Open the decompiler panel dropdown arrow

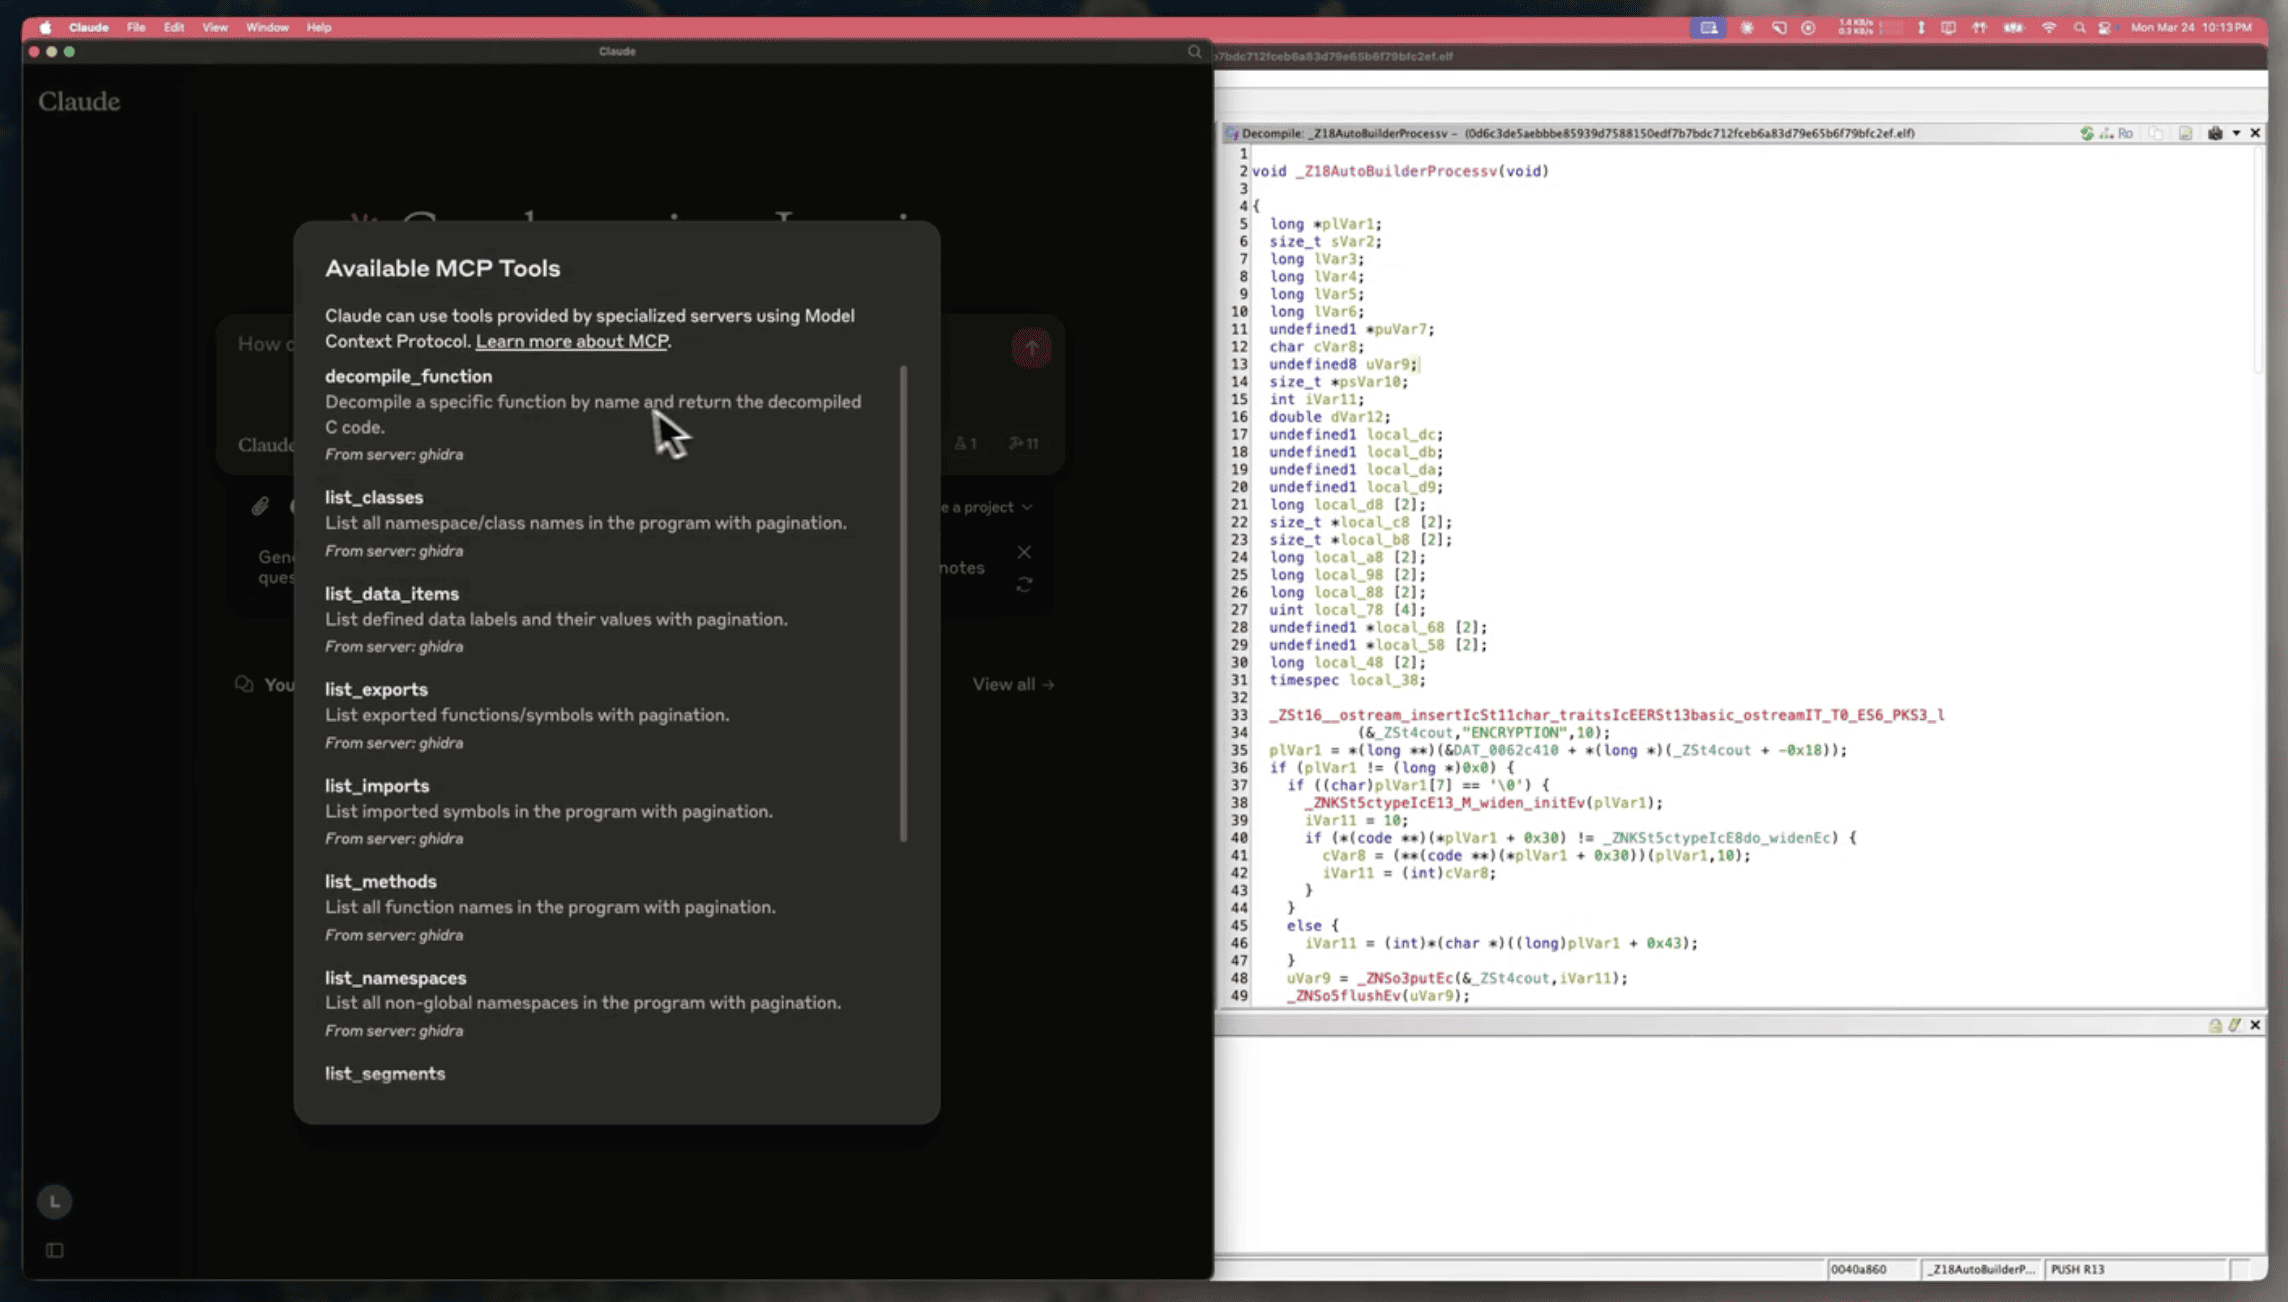[x=2236, y=133]
